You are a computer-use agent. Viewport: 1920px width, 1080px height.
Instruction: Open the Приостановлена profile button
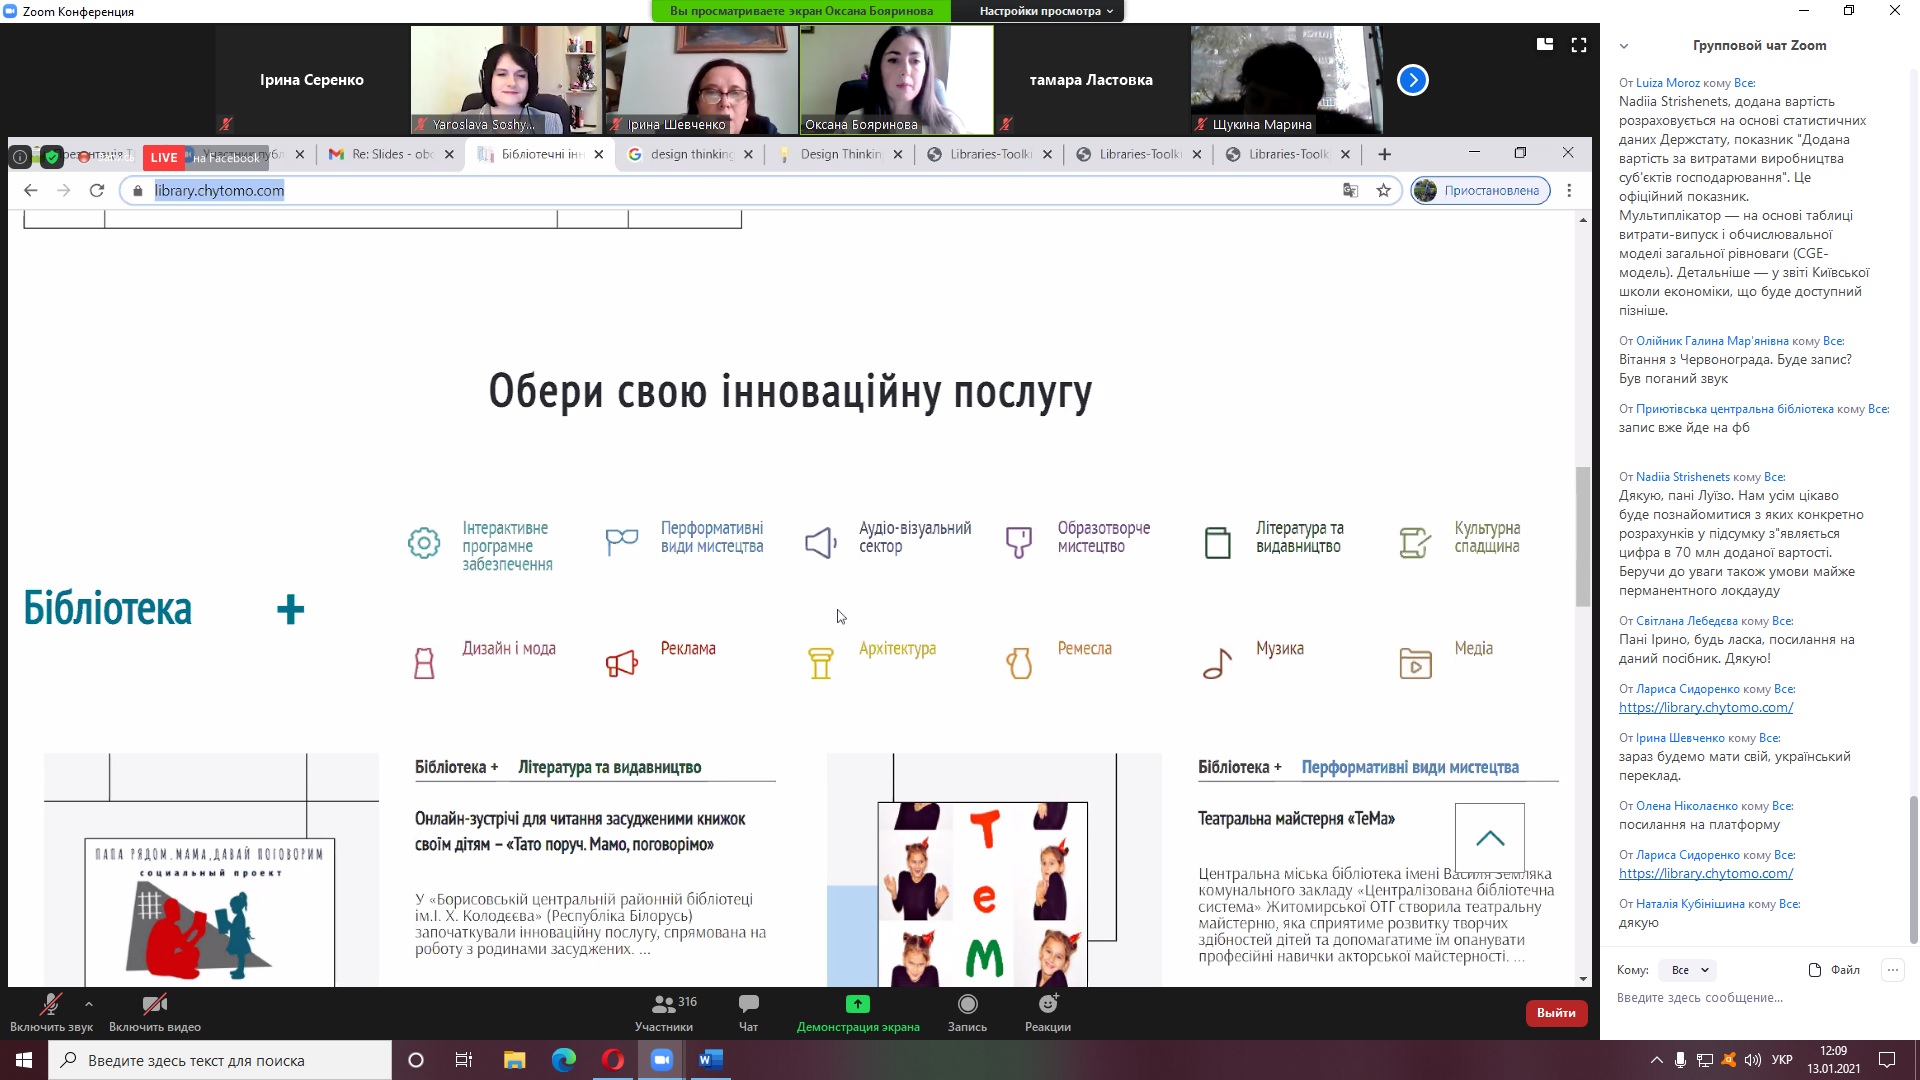pyautogui.click(x=1481, y=190)
